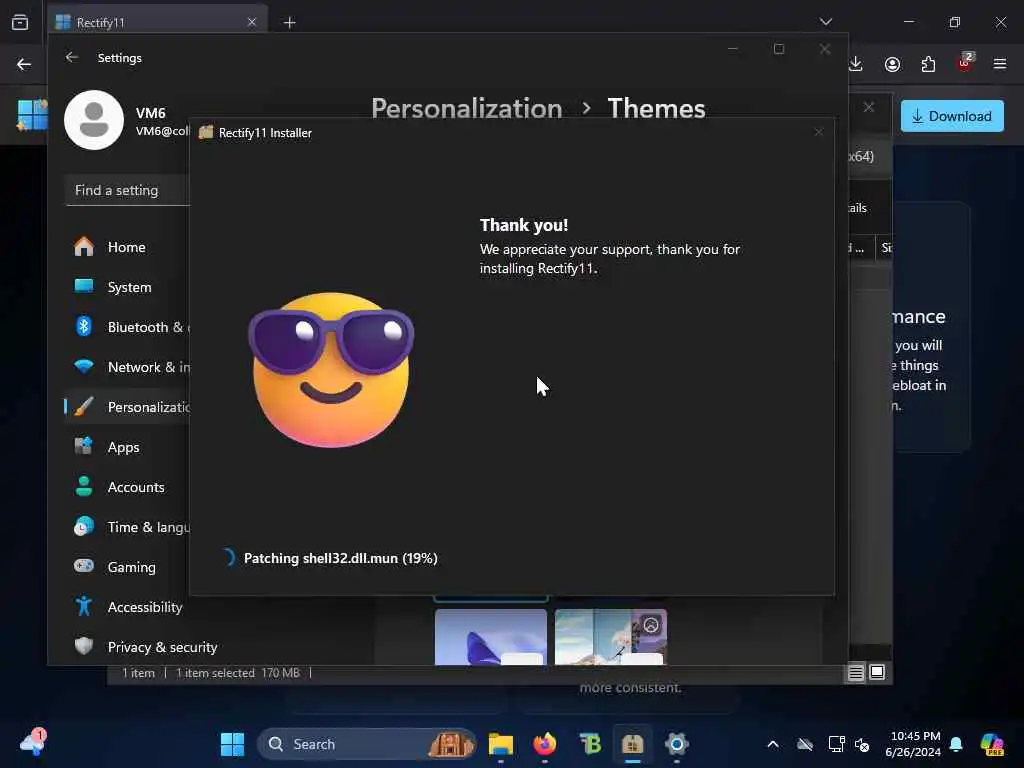1024x768 pixels.
Task: Show hidden system tray icons
Action: (773, 744)
